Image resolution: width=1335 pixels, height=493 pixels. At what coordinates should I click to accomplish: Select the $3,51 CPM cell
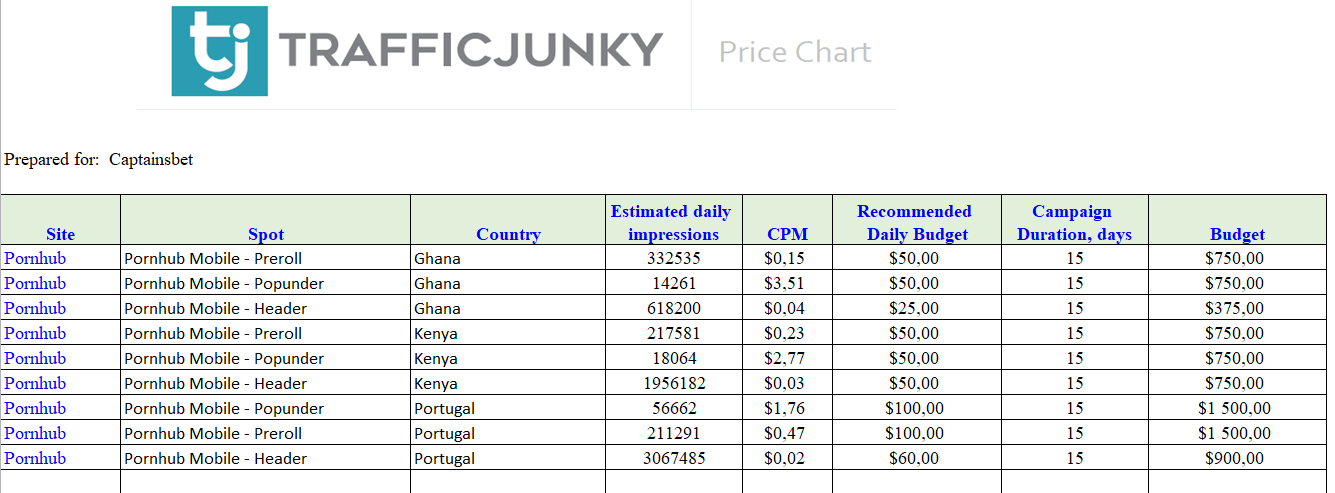coord(785,283)
